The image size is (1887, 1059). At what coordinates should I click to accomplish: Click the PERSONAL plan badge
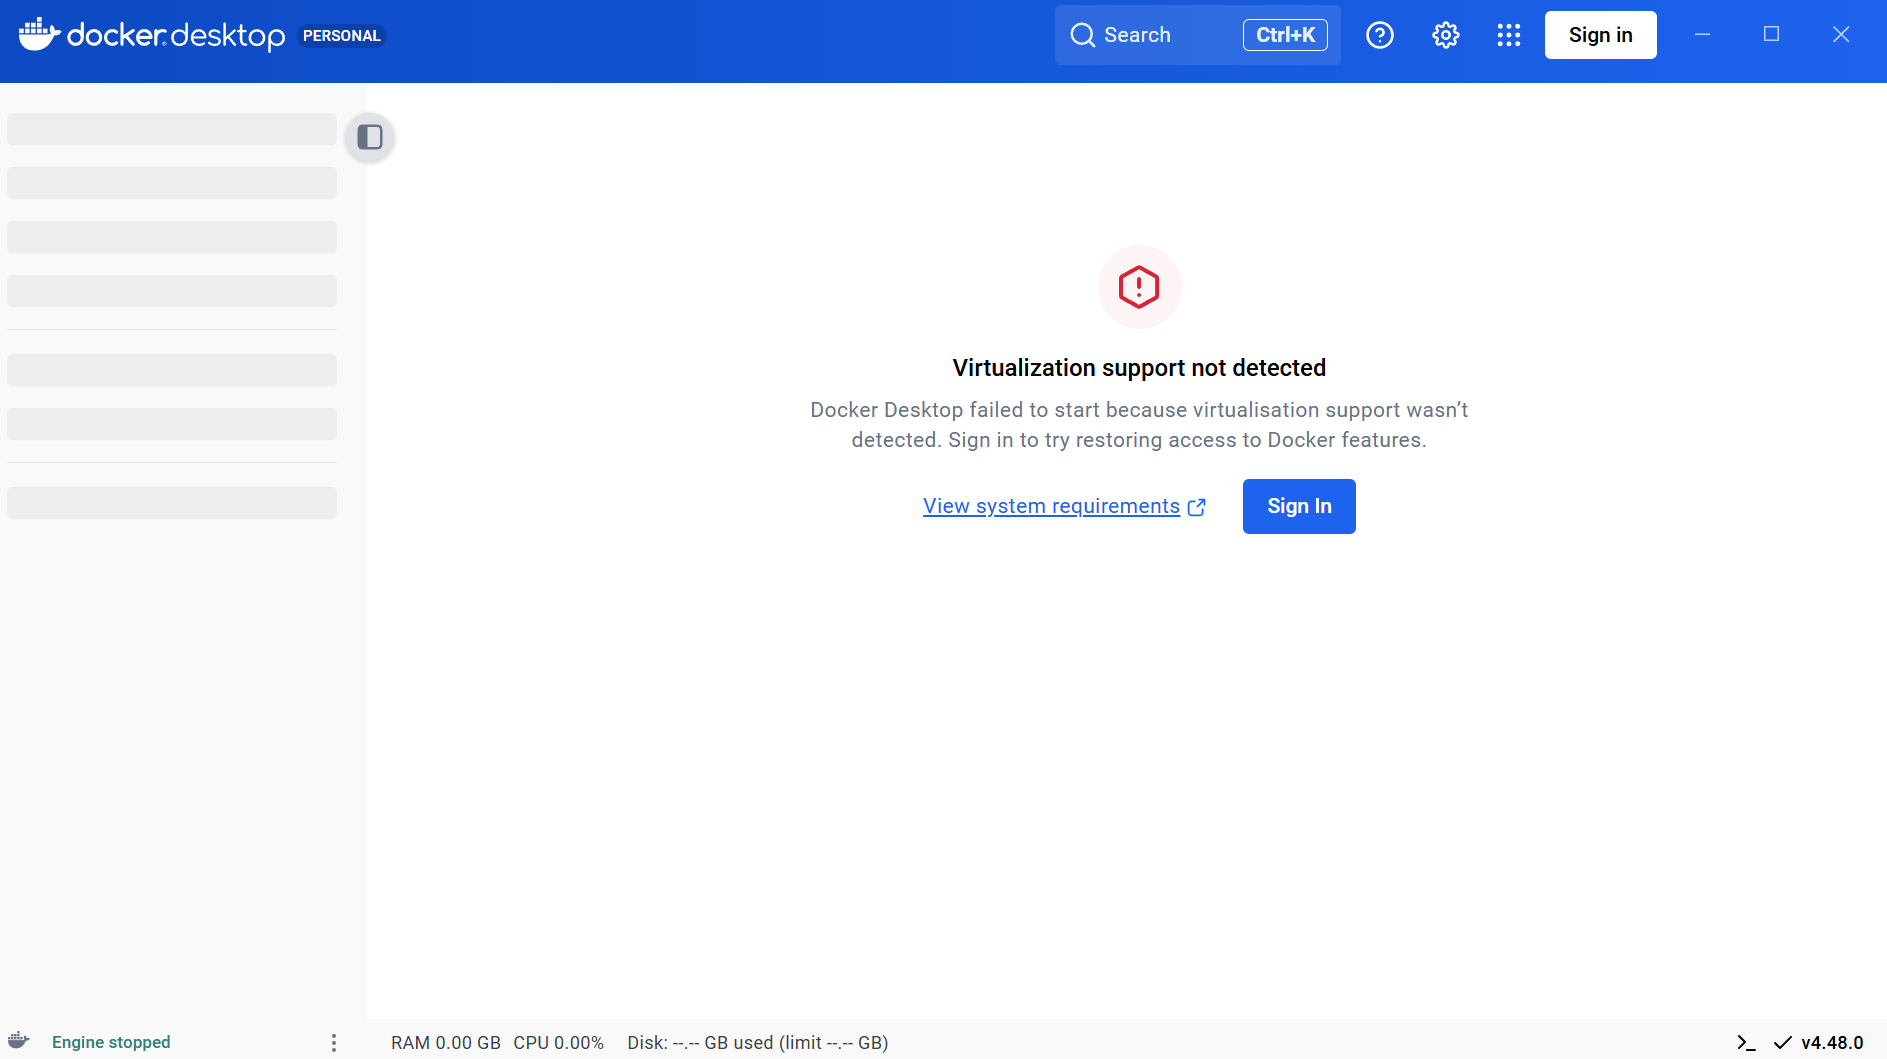tap(342, 36)
